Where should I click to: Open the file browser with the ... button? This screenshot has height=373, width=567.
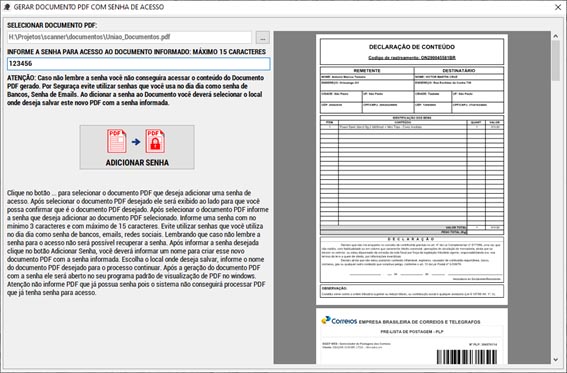point(263,37)
